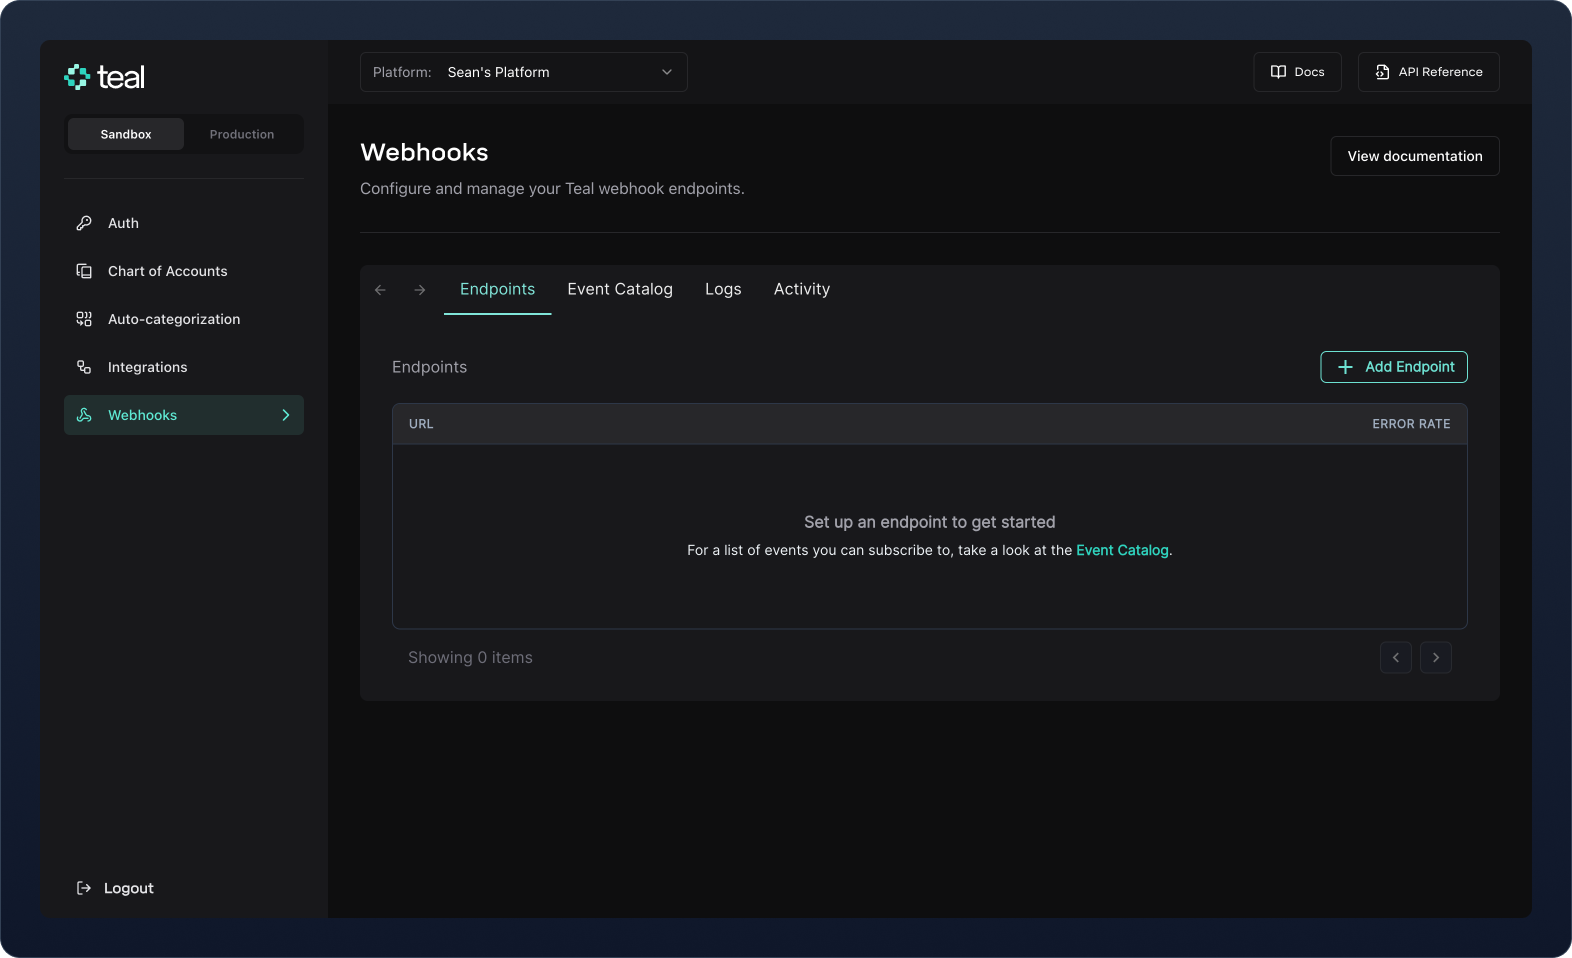Select Integrations in sidebar
Screen dimensions: 1572x958
[184, 367]
